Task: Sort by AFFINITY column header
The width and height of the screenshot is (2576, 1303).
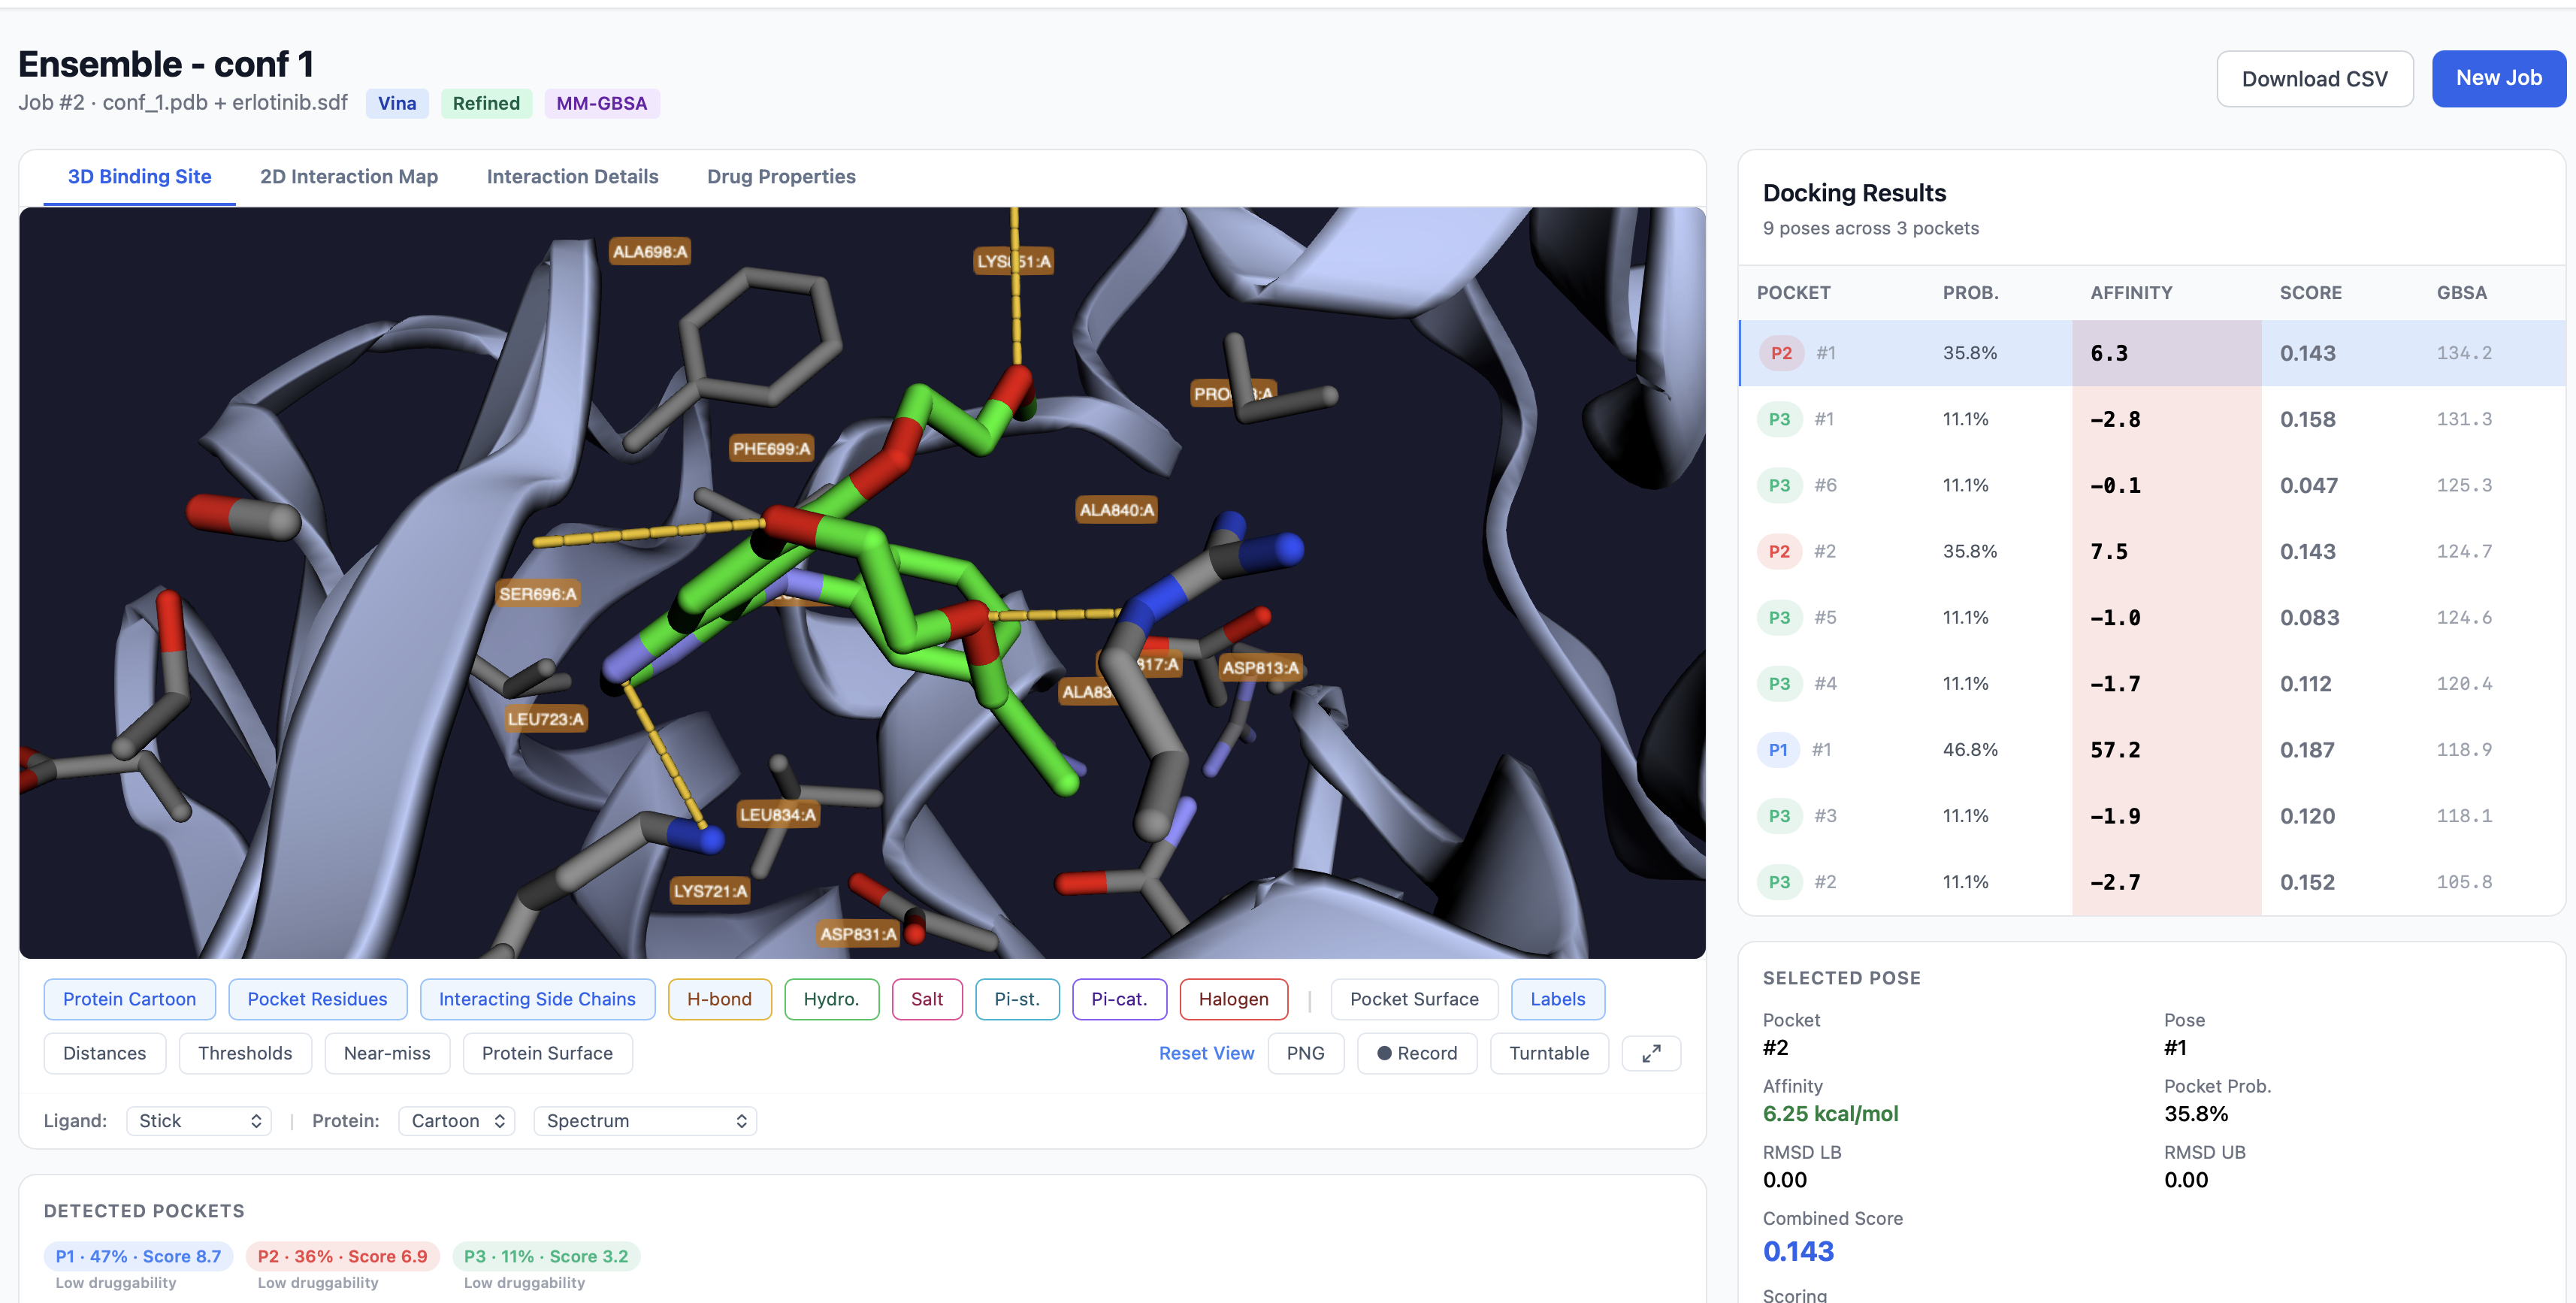Action: click(x=2131, y=293)
